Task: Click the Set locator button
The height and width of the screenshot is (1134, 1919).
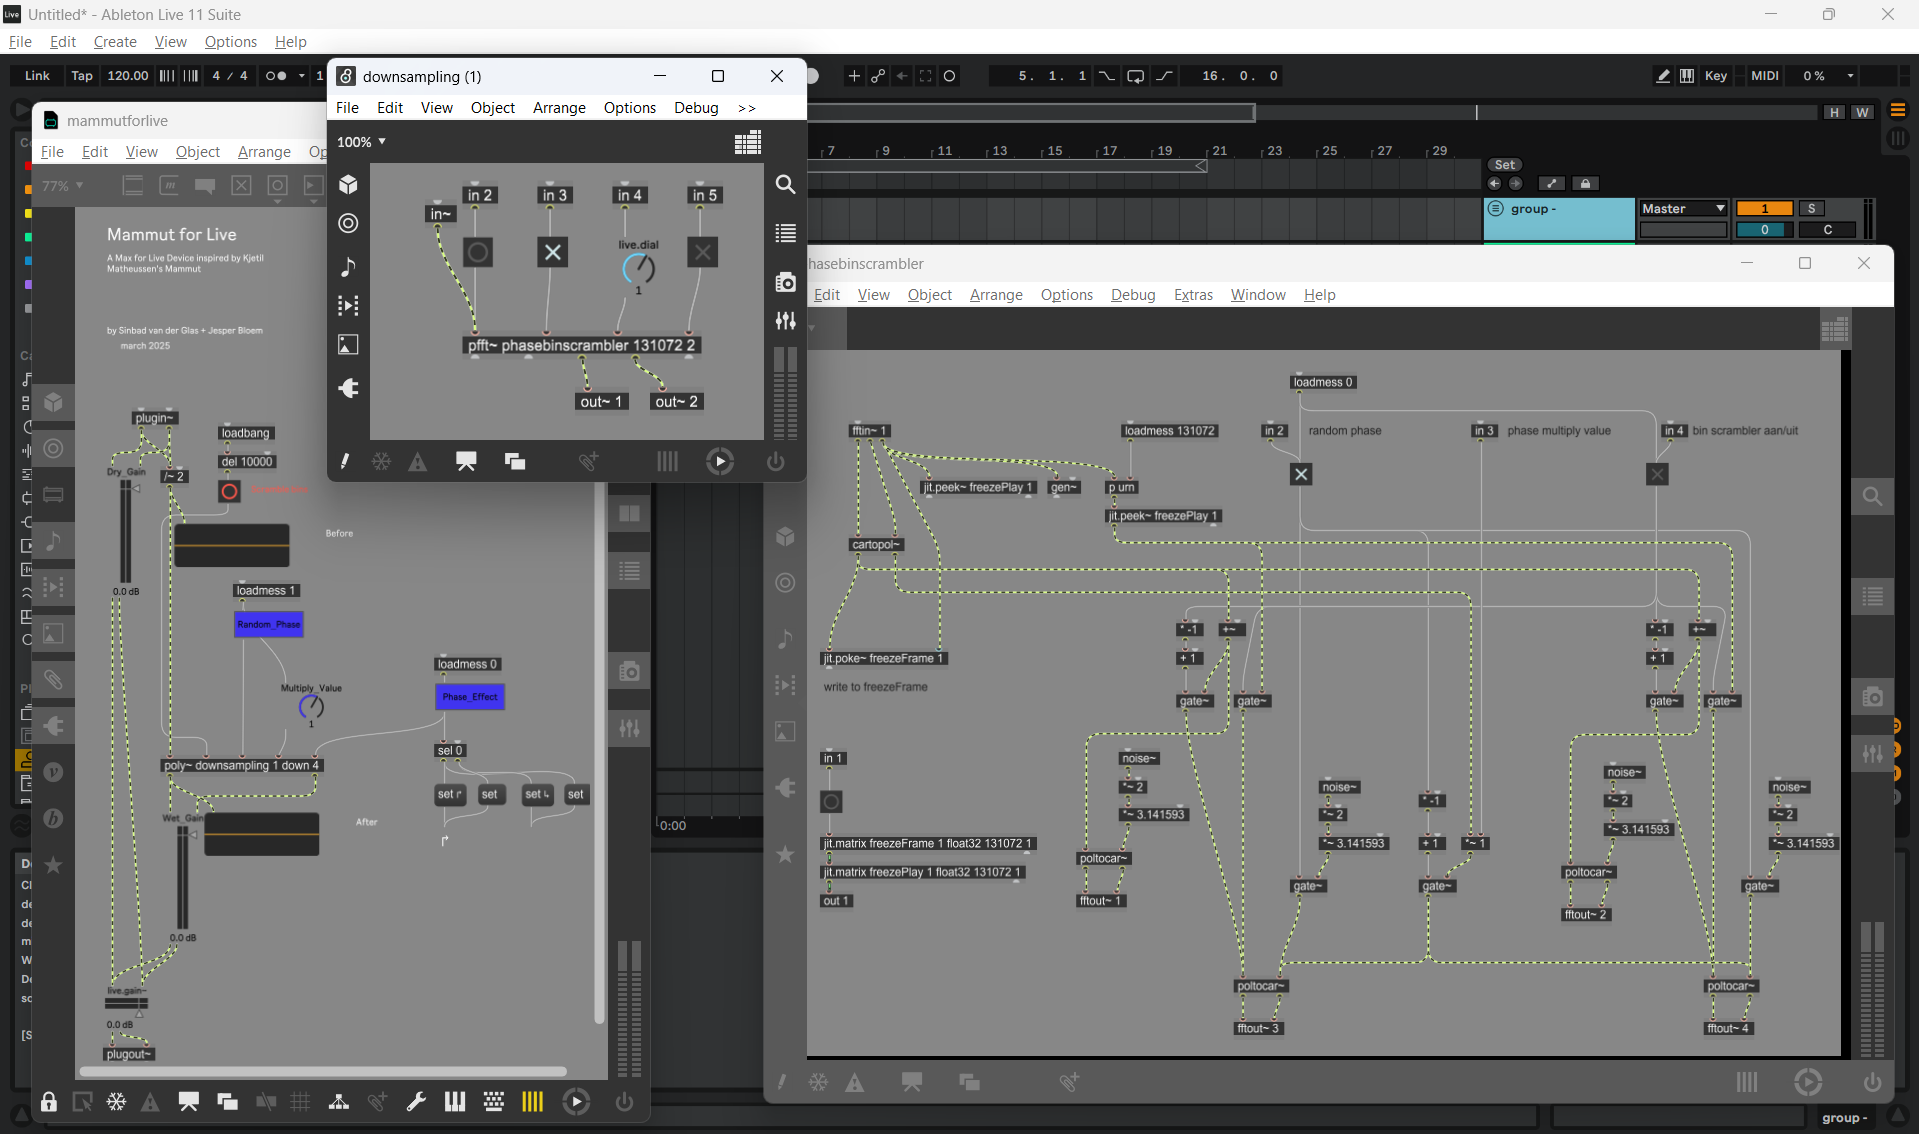Action: point(1505,165)
